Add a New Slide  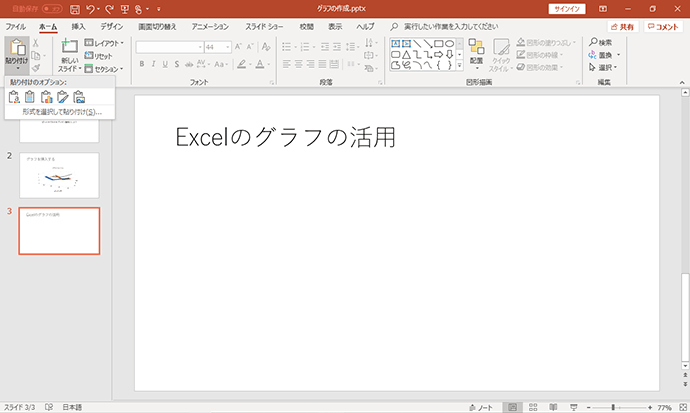pyautogui.click(x=70, y=55)
